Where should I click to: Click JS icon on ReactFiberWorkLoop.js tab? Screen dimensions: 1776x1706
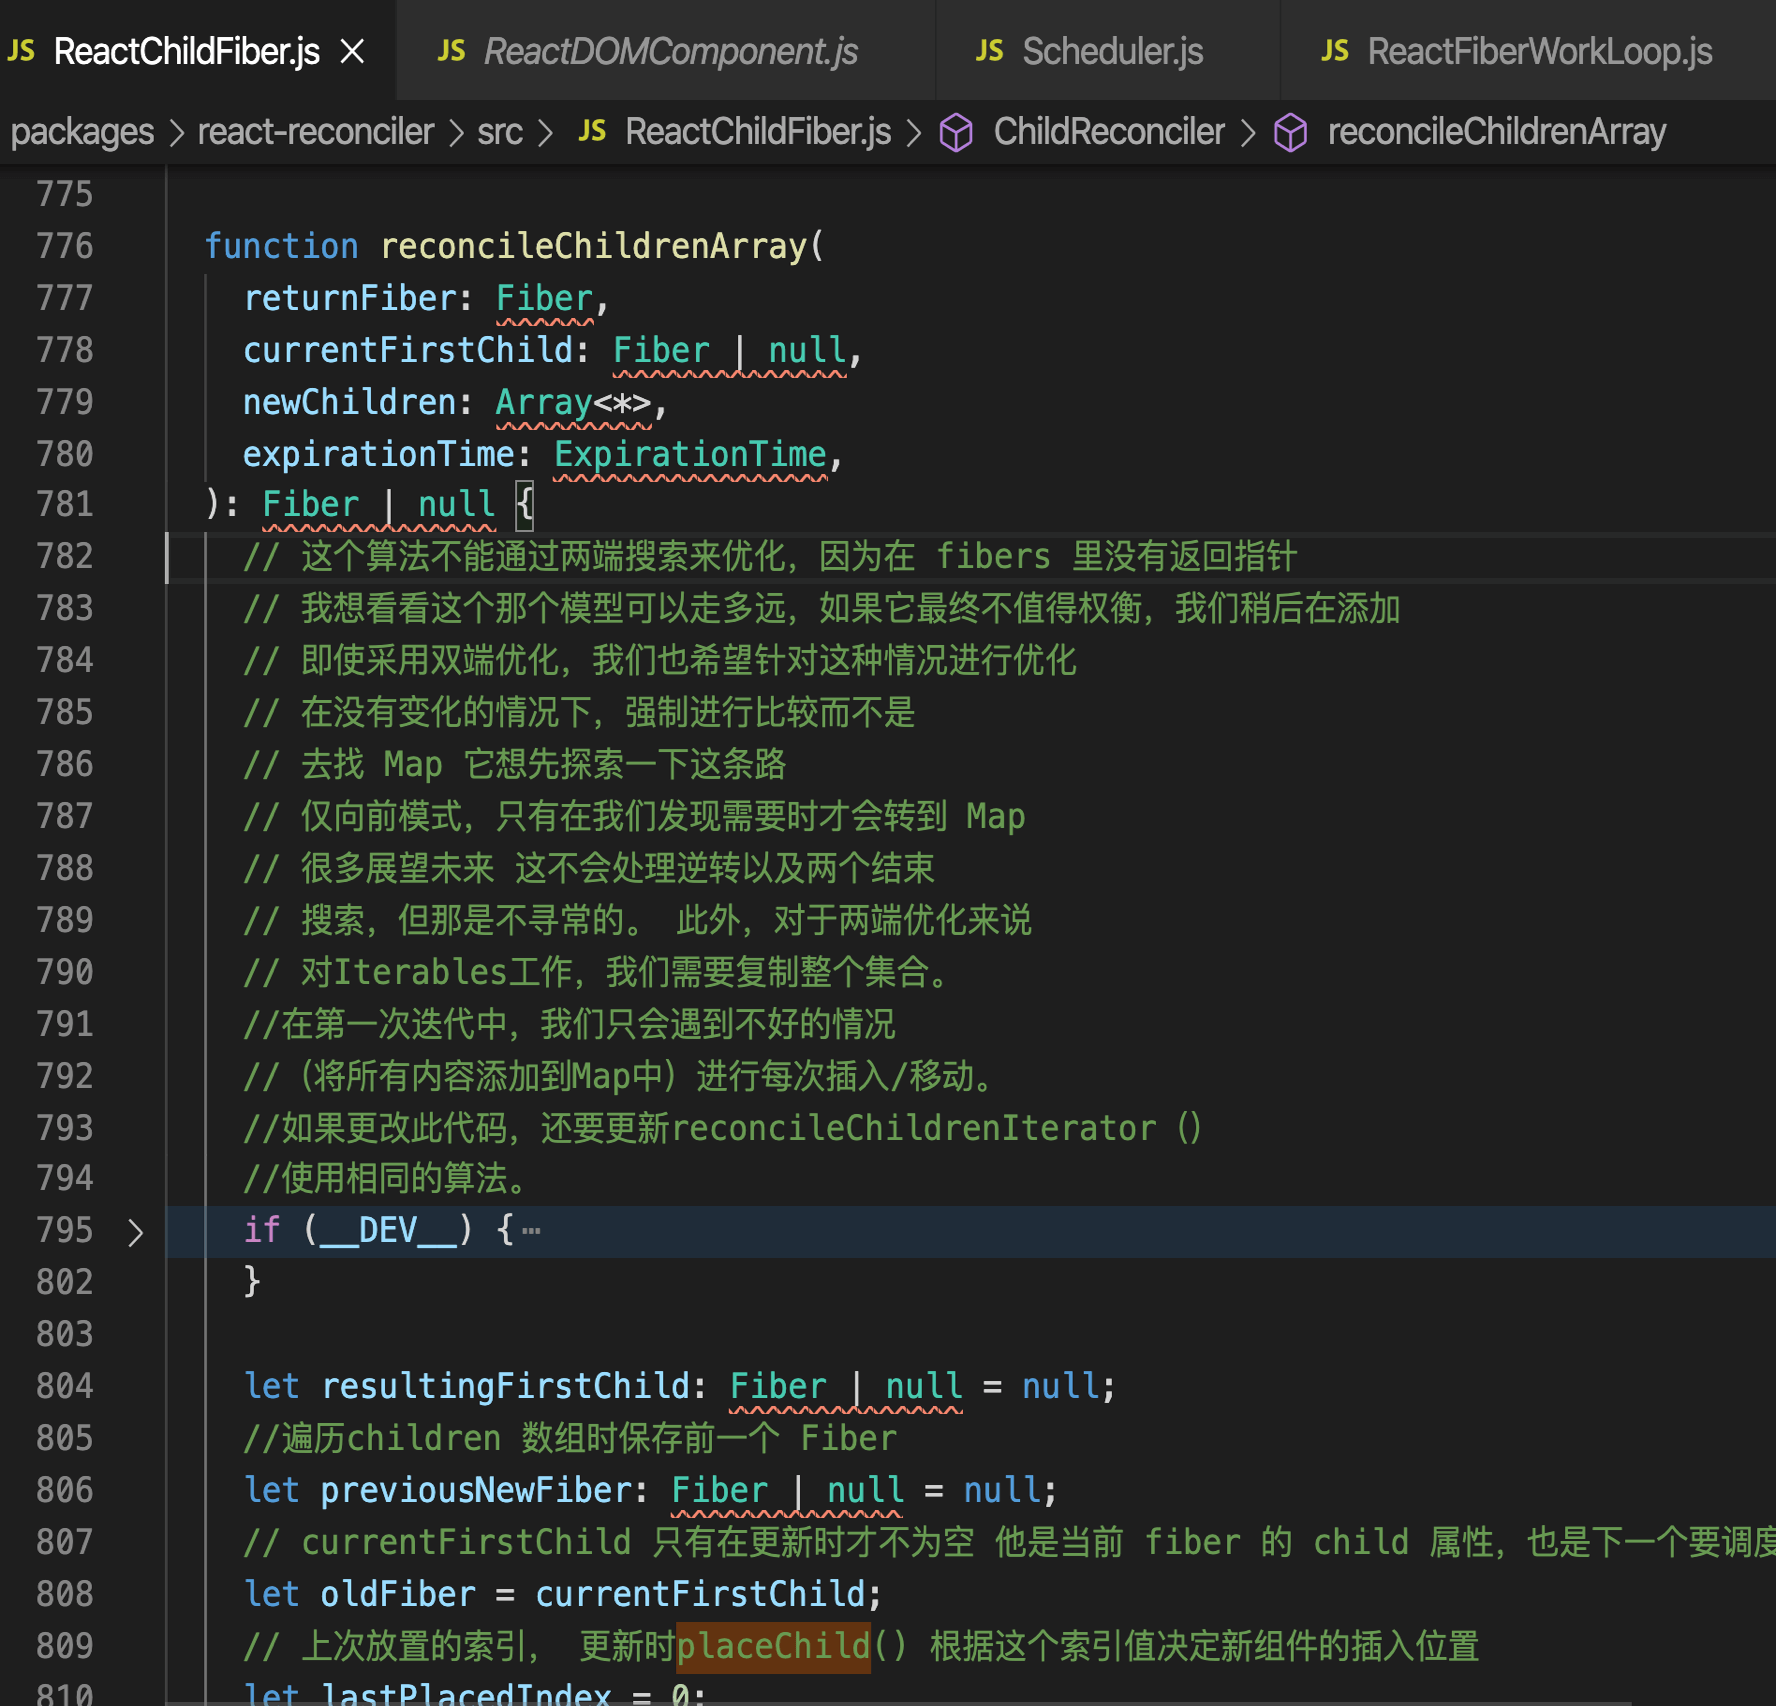[1335, 51]
